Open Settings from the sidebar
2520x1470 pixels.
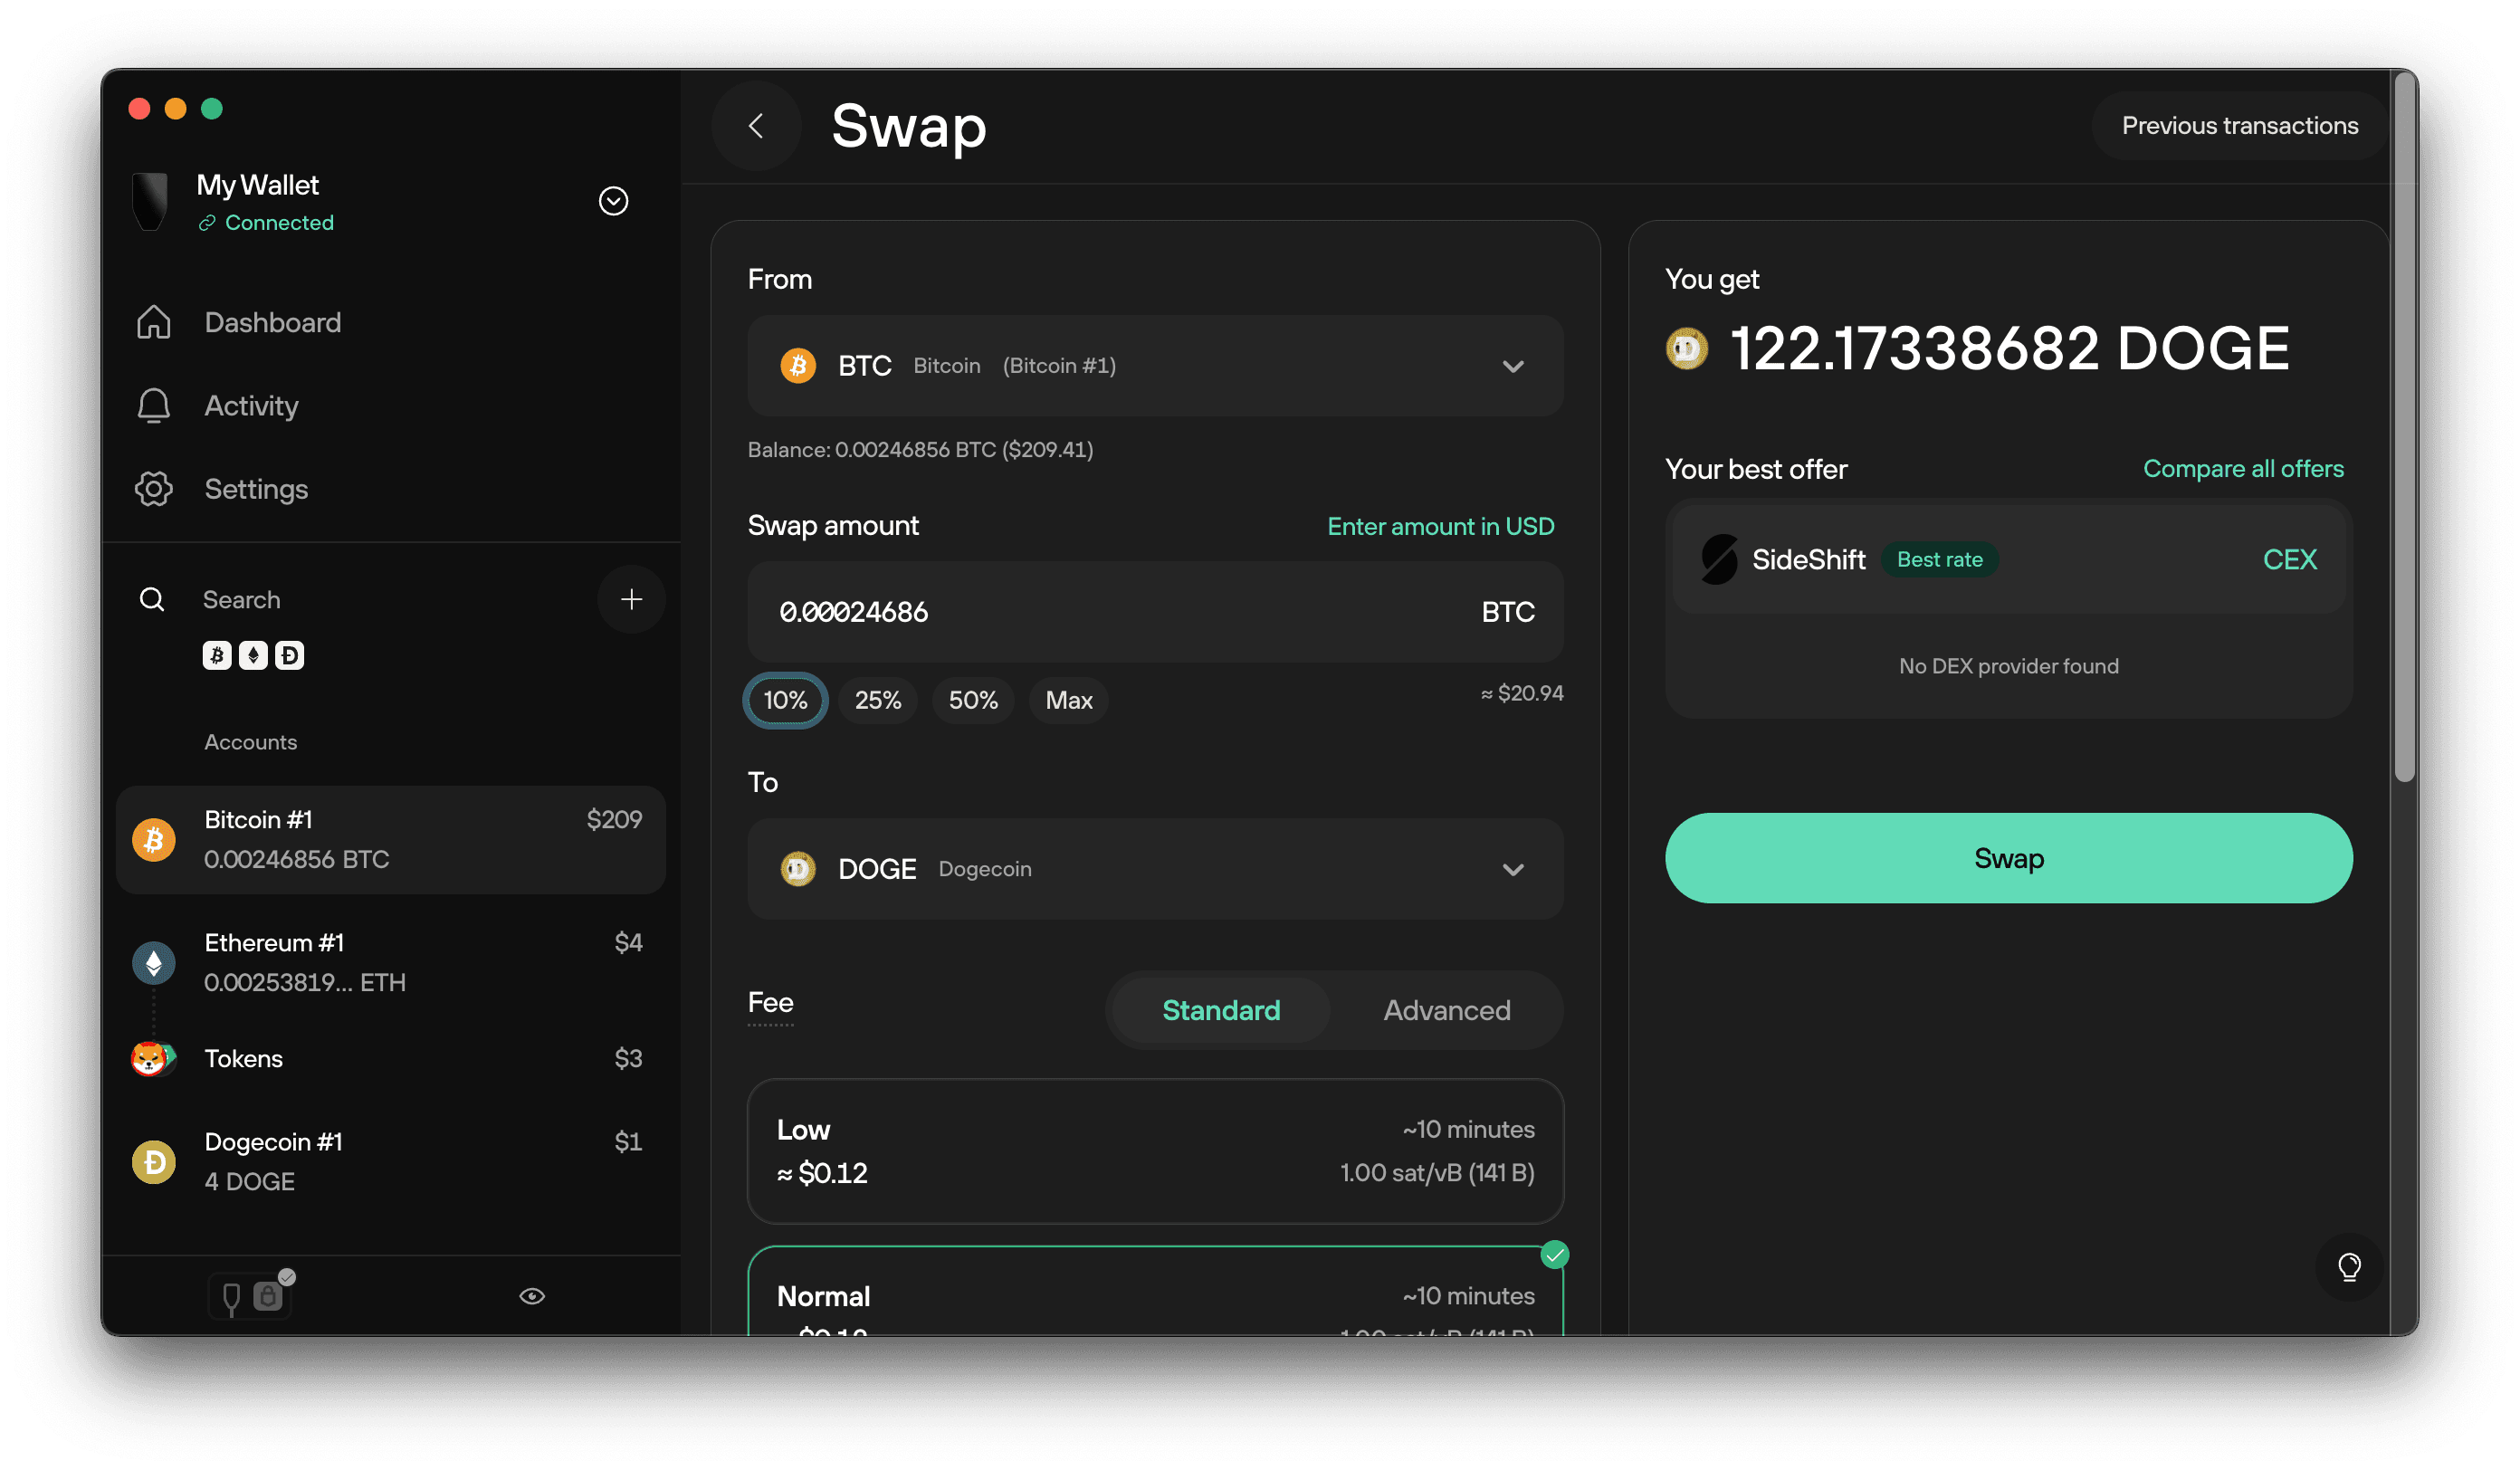coord(256,489)
